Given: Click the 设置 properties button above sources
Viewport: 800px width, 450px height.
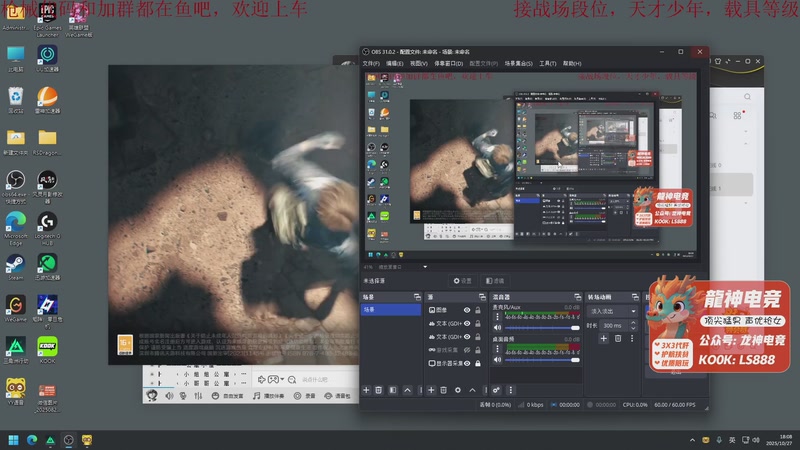Looking at the screenshot, I should point(463,281).
